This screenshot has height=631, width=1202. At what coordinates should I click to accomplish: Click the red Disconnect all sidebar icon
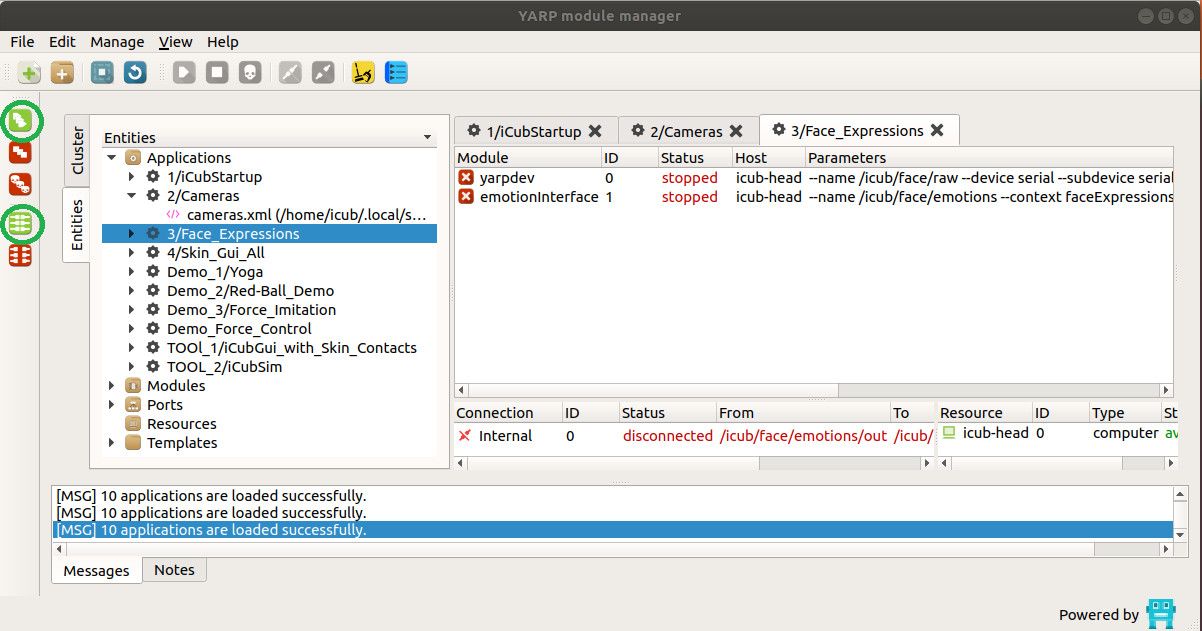(21, 256)
